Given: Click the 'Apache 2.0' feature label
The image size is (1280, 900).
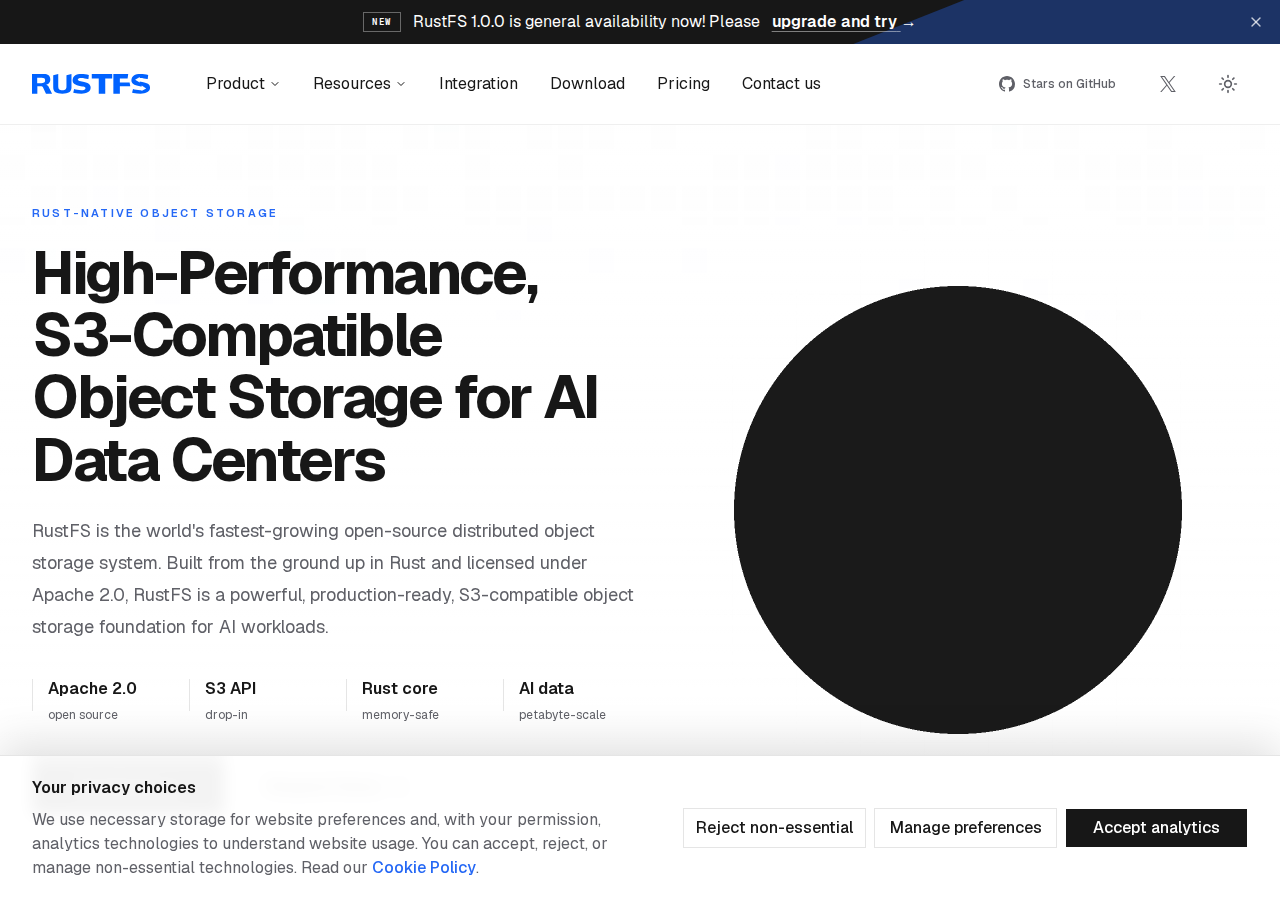Looking at the screenshot, I should pyautogui.click(x=92, y=689).
